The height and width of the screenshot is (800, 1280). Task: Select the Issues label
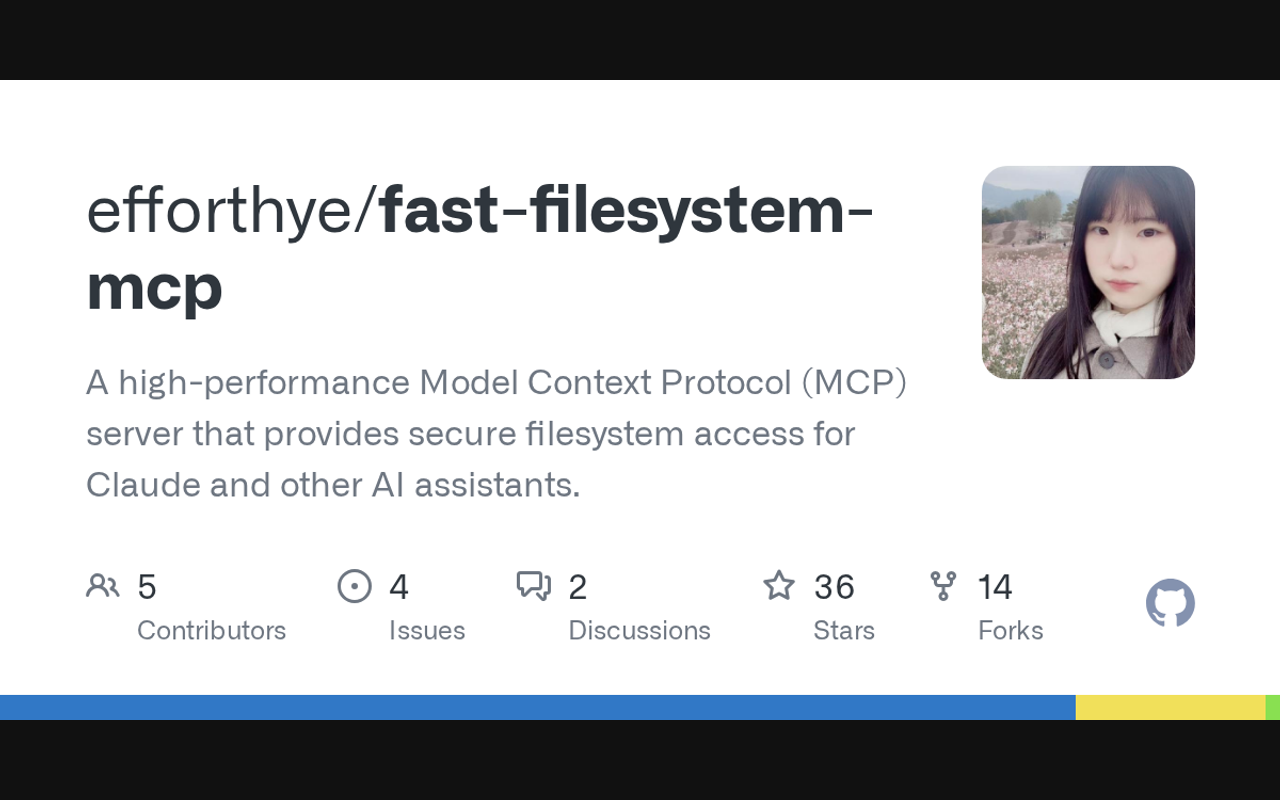[x=427, y=630]
